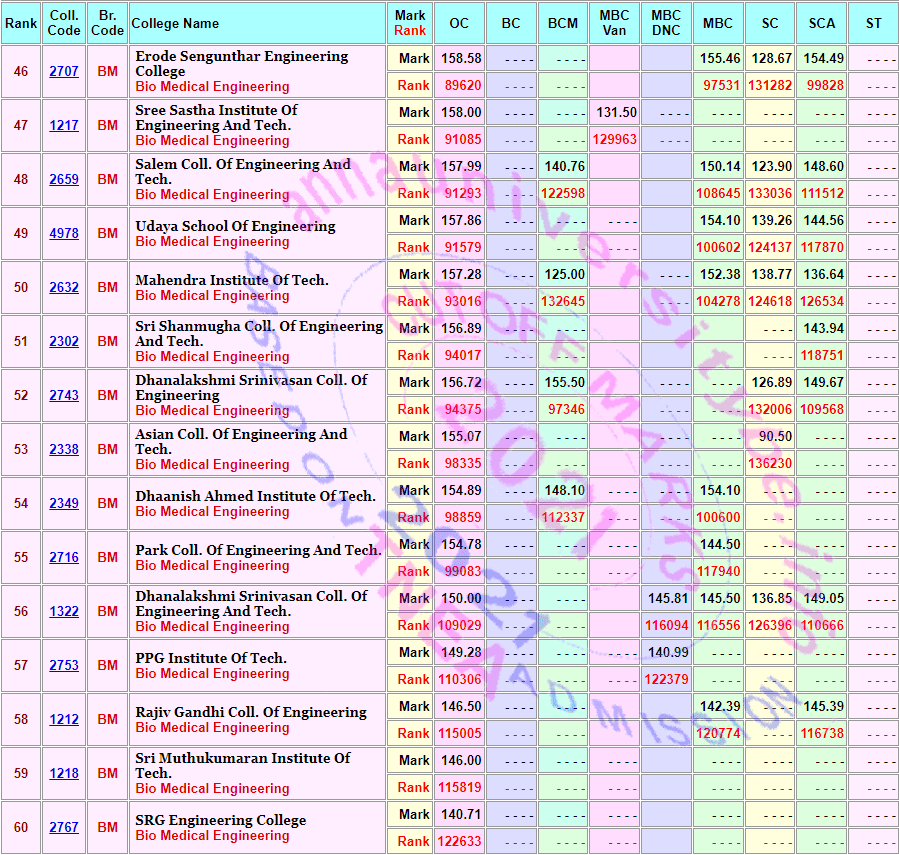Follow the 4978 college code link

[x=64, y=233]
